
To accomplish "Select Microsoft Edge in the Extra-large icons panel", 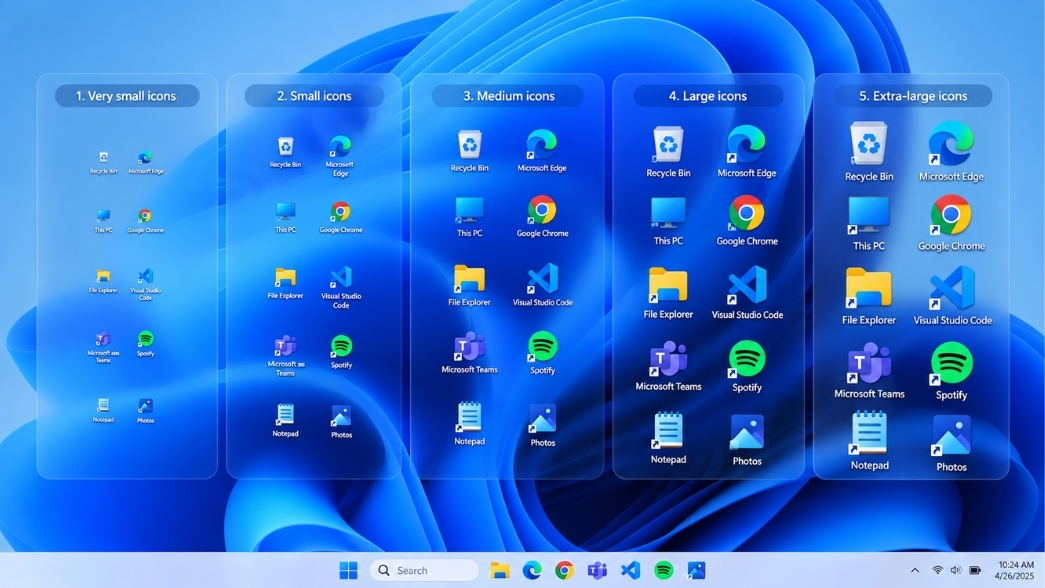I will click(x=951, y=151).
